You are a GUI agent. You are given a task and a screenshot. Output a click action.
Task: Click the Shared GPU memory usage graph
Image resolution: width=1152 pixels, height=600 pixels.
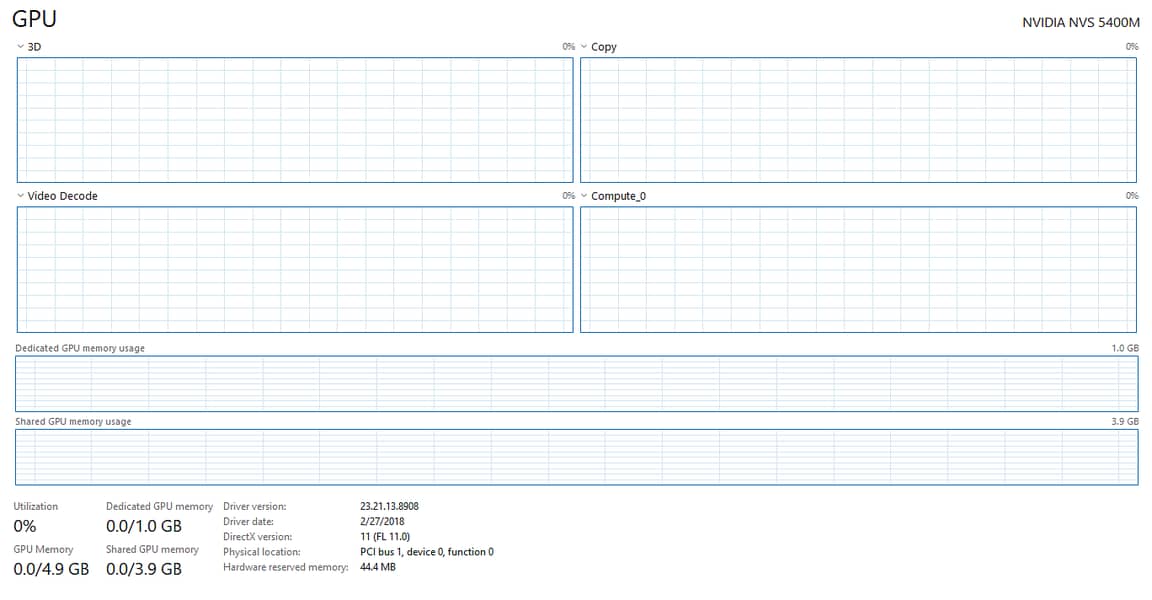576,457
